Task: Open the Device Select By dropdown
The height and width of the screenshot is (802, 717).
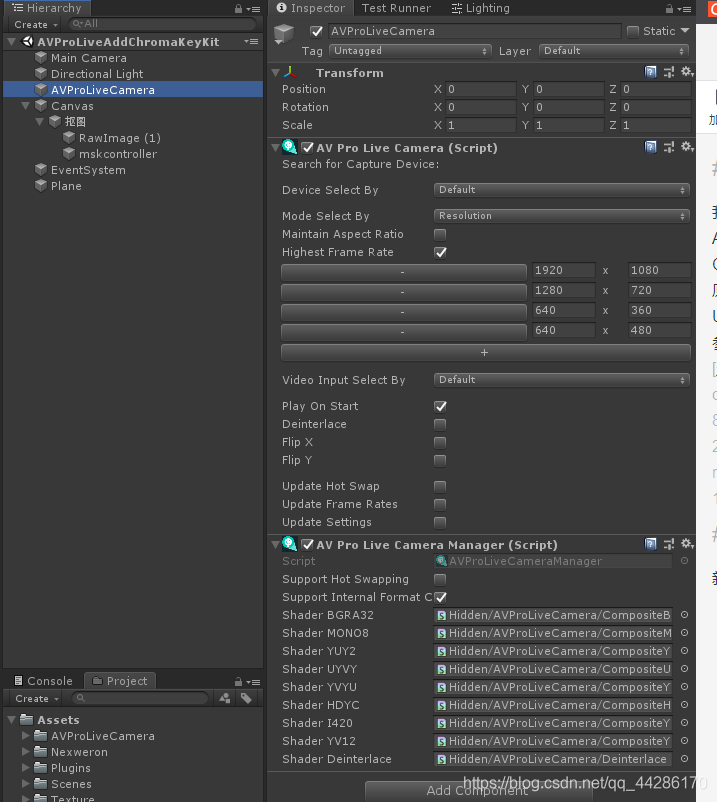Action: click(x=564, y=190)
